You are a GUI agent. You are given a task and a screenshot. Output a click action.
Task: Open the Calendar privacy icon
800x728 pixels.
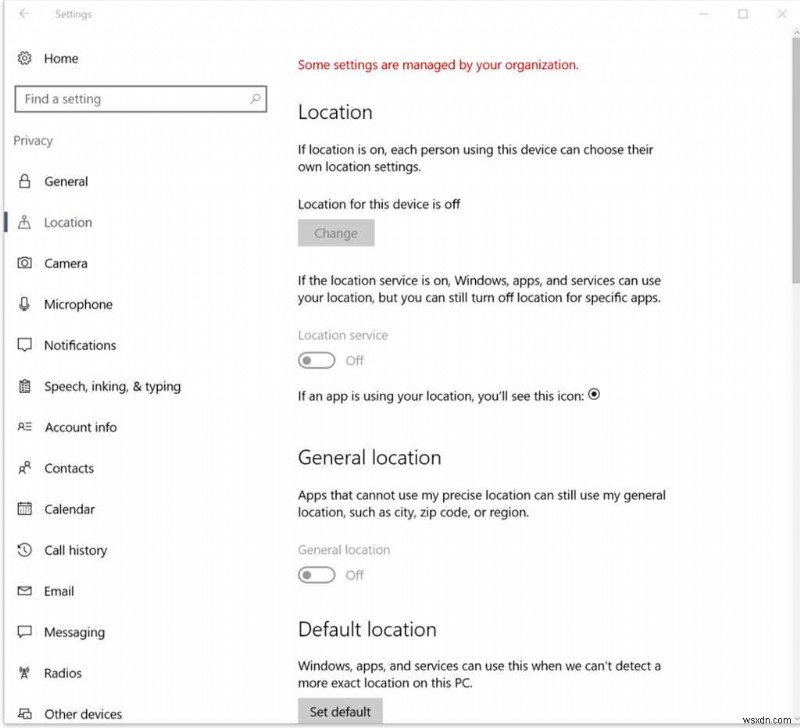(23, 509)
